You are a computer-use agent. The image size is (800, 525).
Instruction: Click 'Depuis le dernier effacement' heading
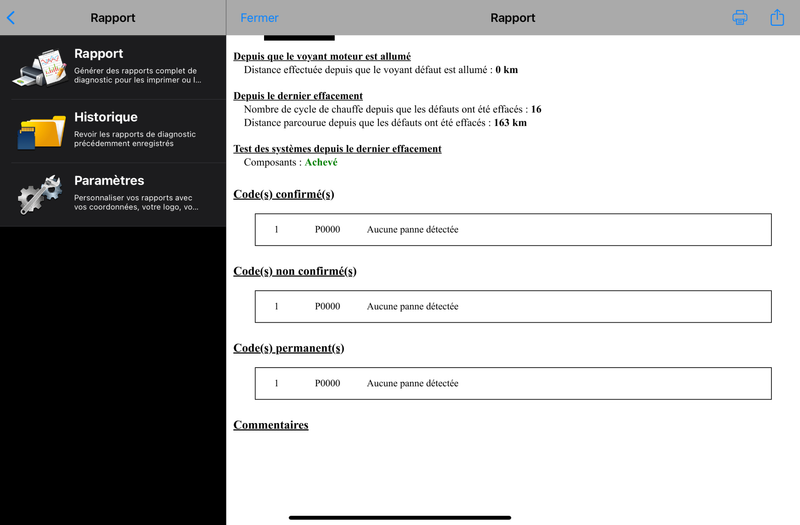298,96
